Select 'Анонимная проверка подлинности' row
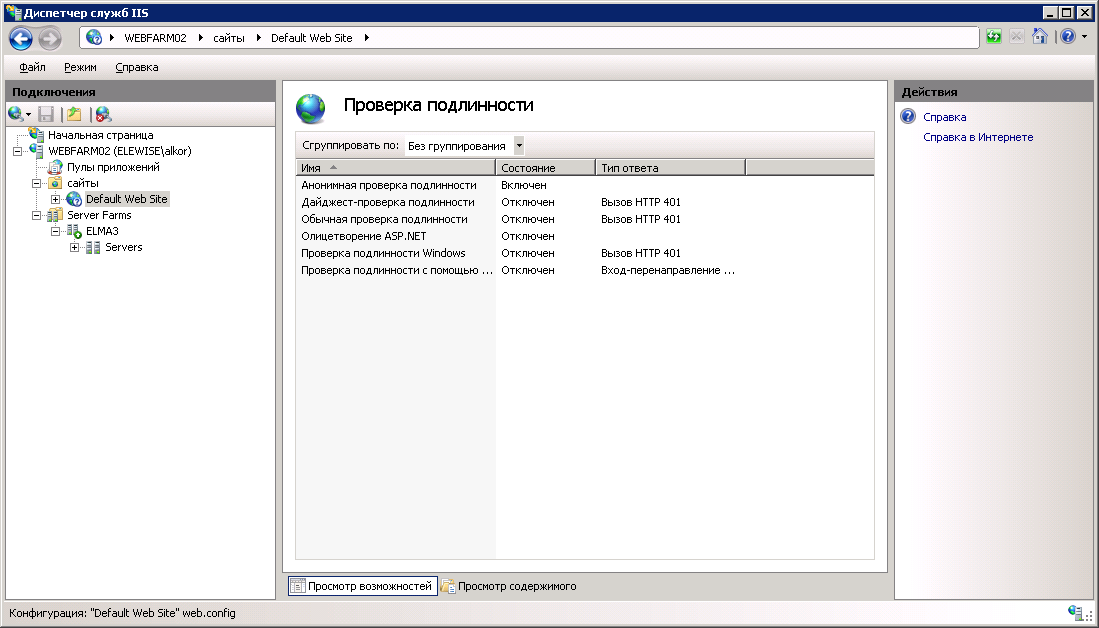Screen dimensions: 1099x628 click(388, 185)
